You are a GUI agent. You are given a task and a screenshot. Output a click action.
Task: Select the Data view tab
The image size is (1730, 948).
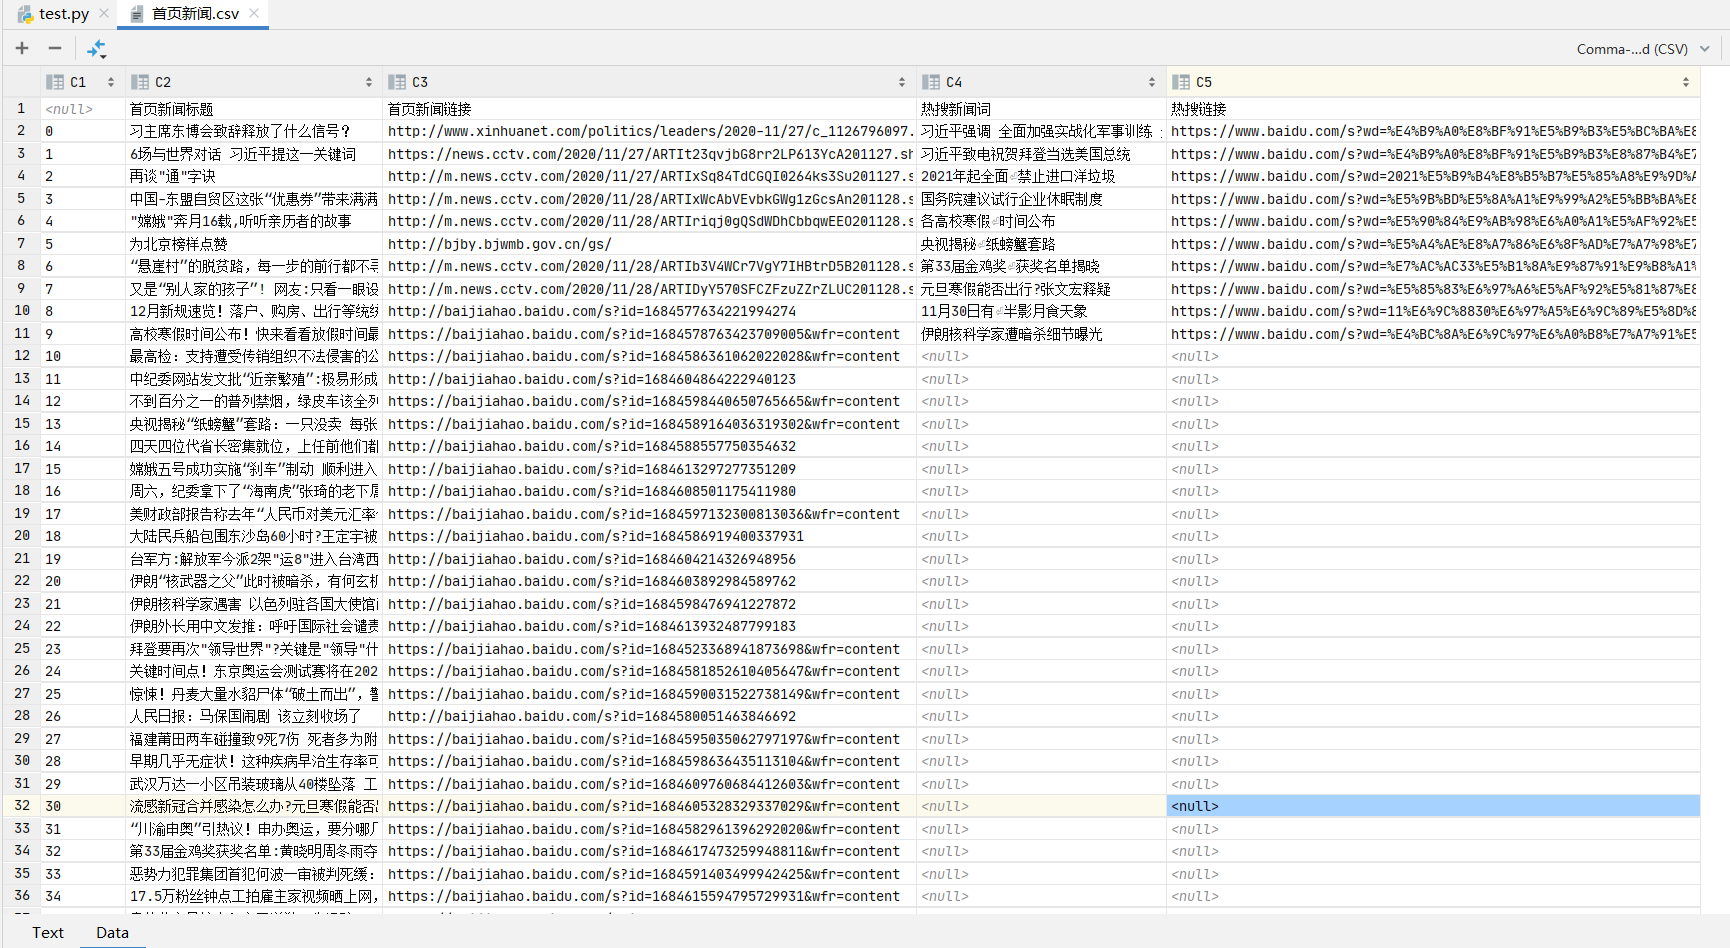coord(112,932)
